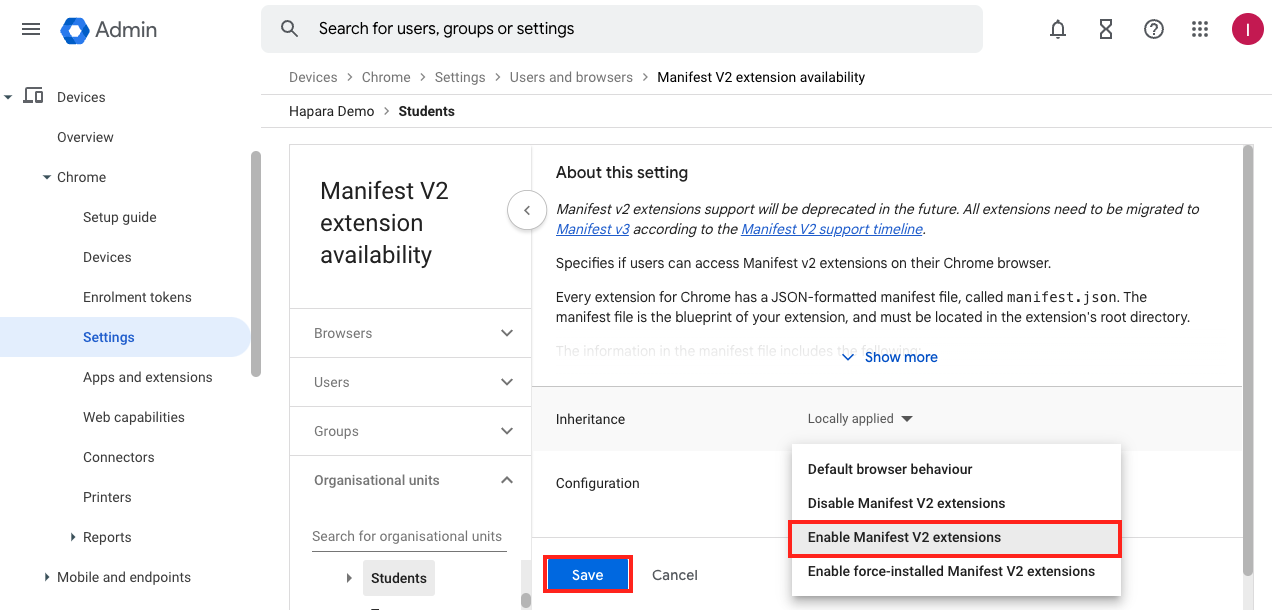Show more of the setting description
The image size is (1272, 610).
[889, 357]
